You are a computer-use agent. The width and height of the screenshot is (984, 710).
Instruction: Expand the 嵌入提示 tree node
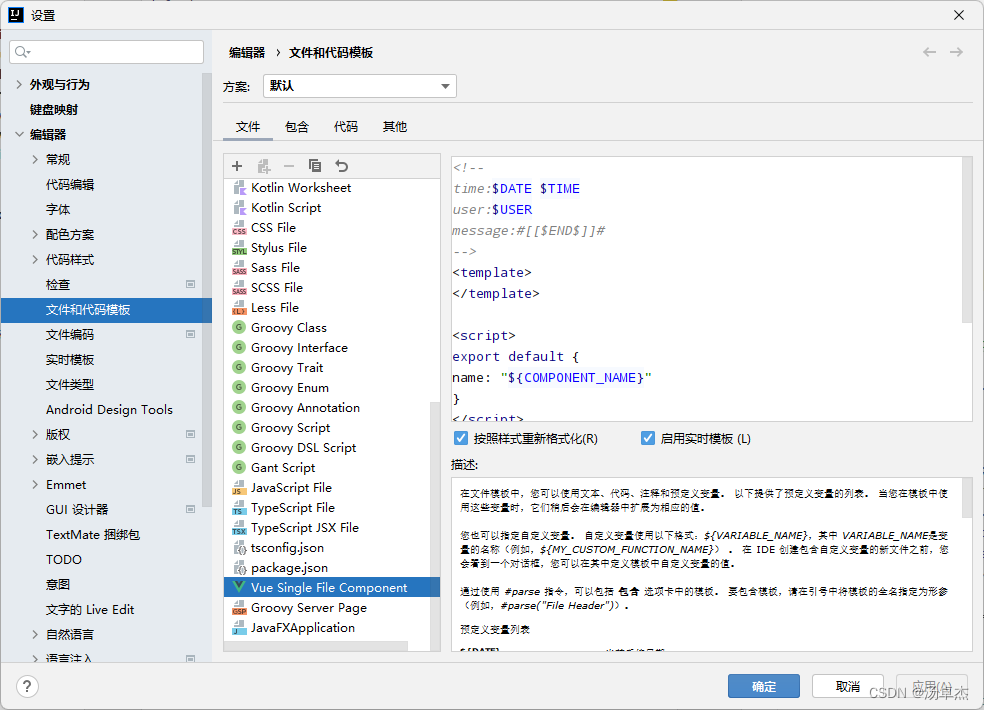tap(35, 460)
